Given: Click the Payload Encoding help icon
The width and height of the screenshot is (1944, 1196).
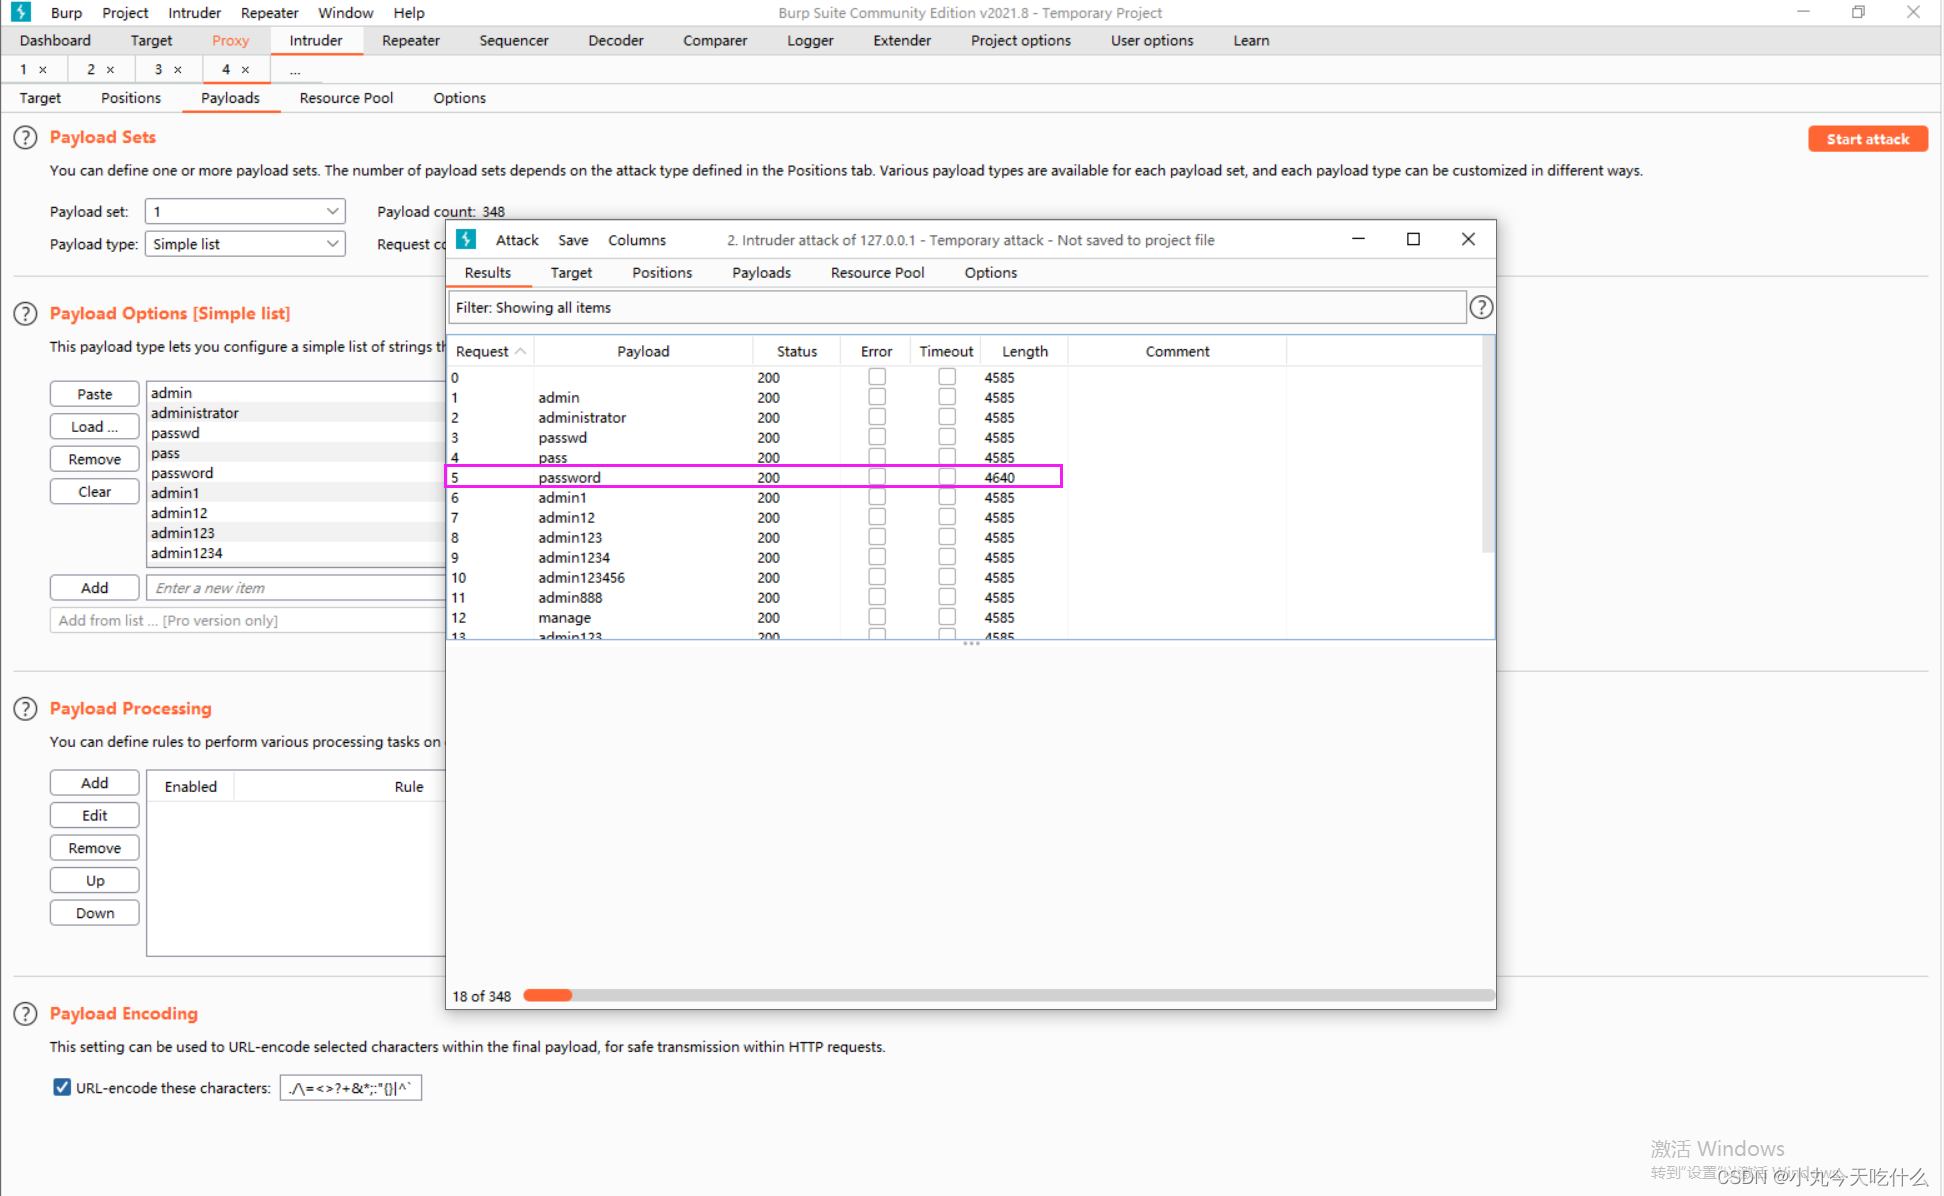Looking at the screenshot, I should pyautogui.click(x=25, y=1014).
